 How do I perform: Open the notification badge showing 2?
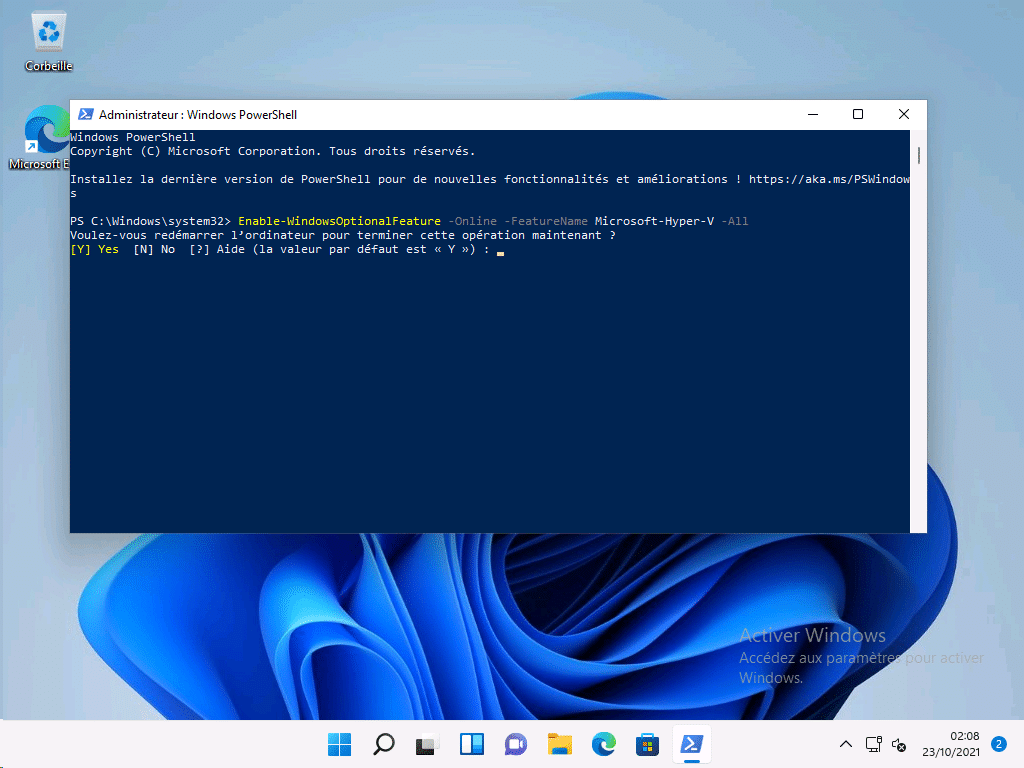coord(999,744)
